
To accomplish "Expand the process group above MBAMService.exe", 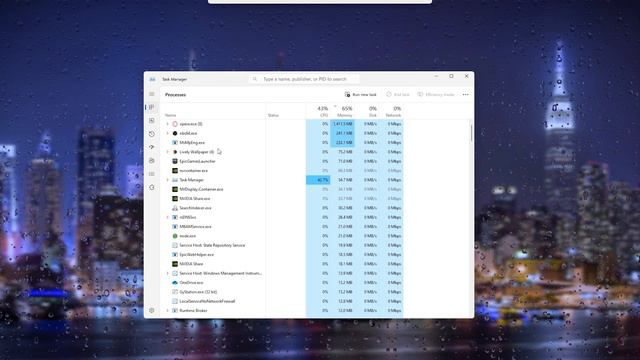I will (x=167, y=217).
